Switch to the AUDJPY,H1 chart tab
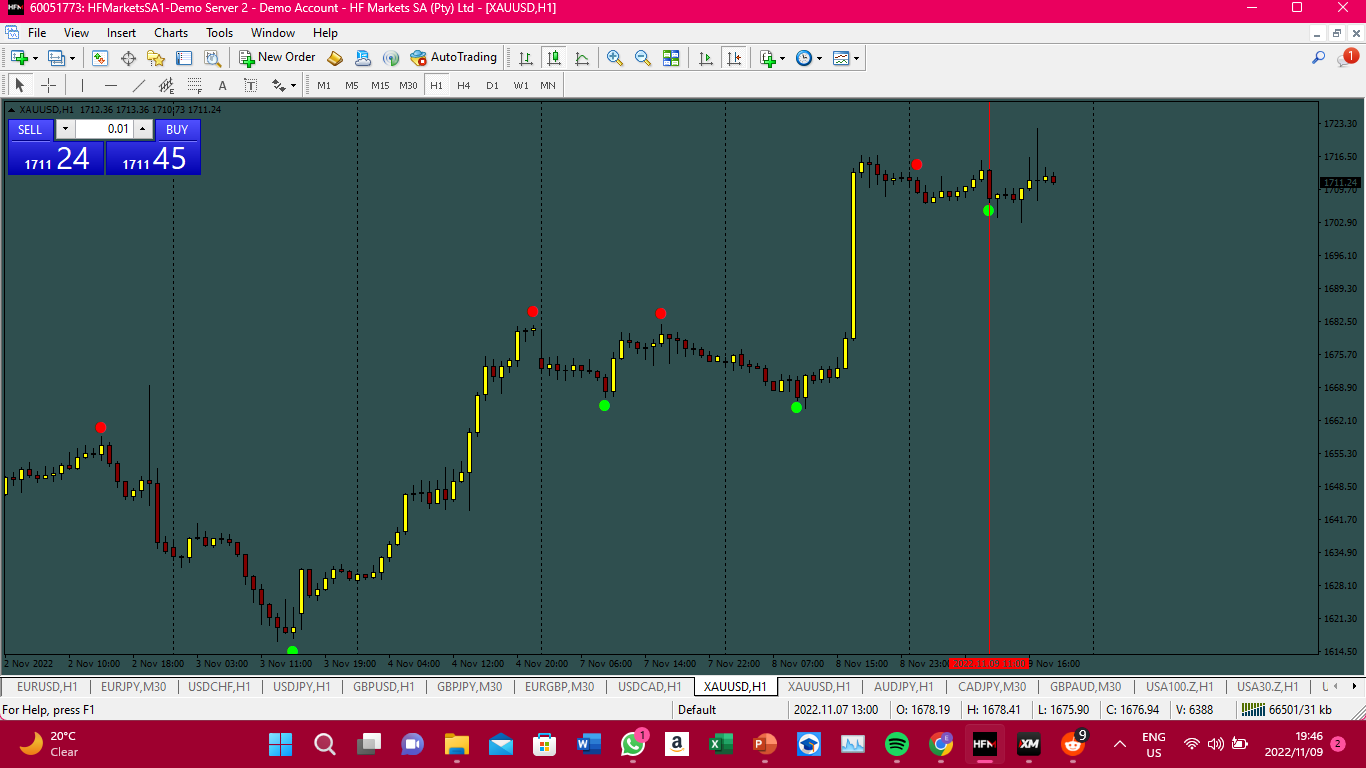Viewport: 1366px width, 768px height. point(904,687)
